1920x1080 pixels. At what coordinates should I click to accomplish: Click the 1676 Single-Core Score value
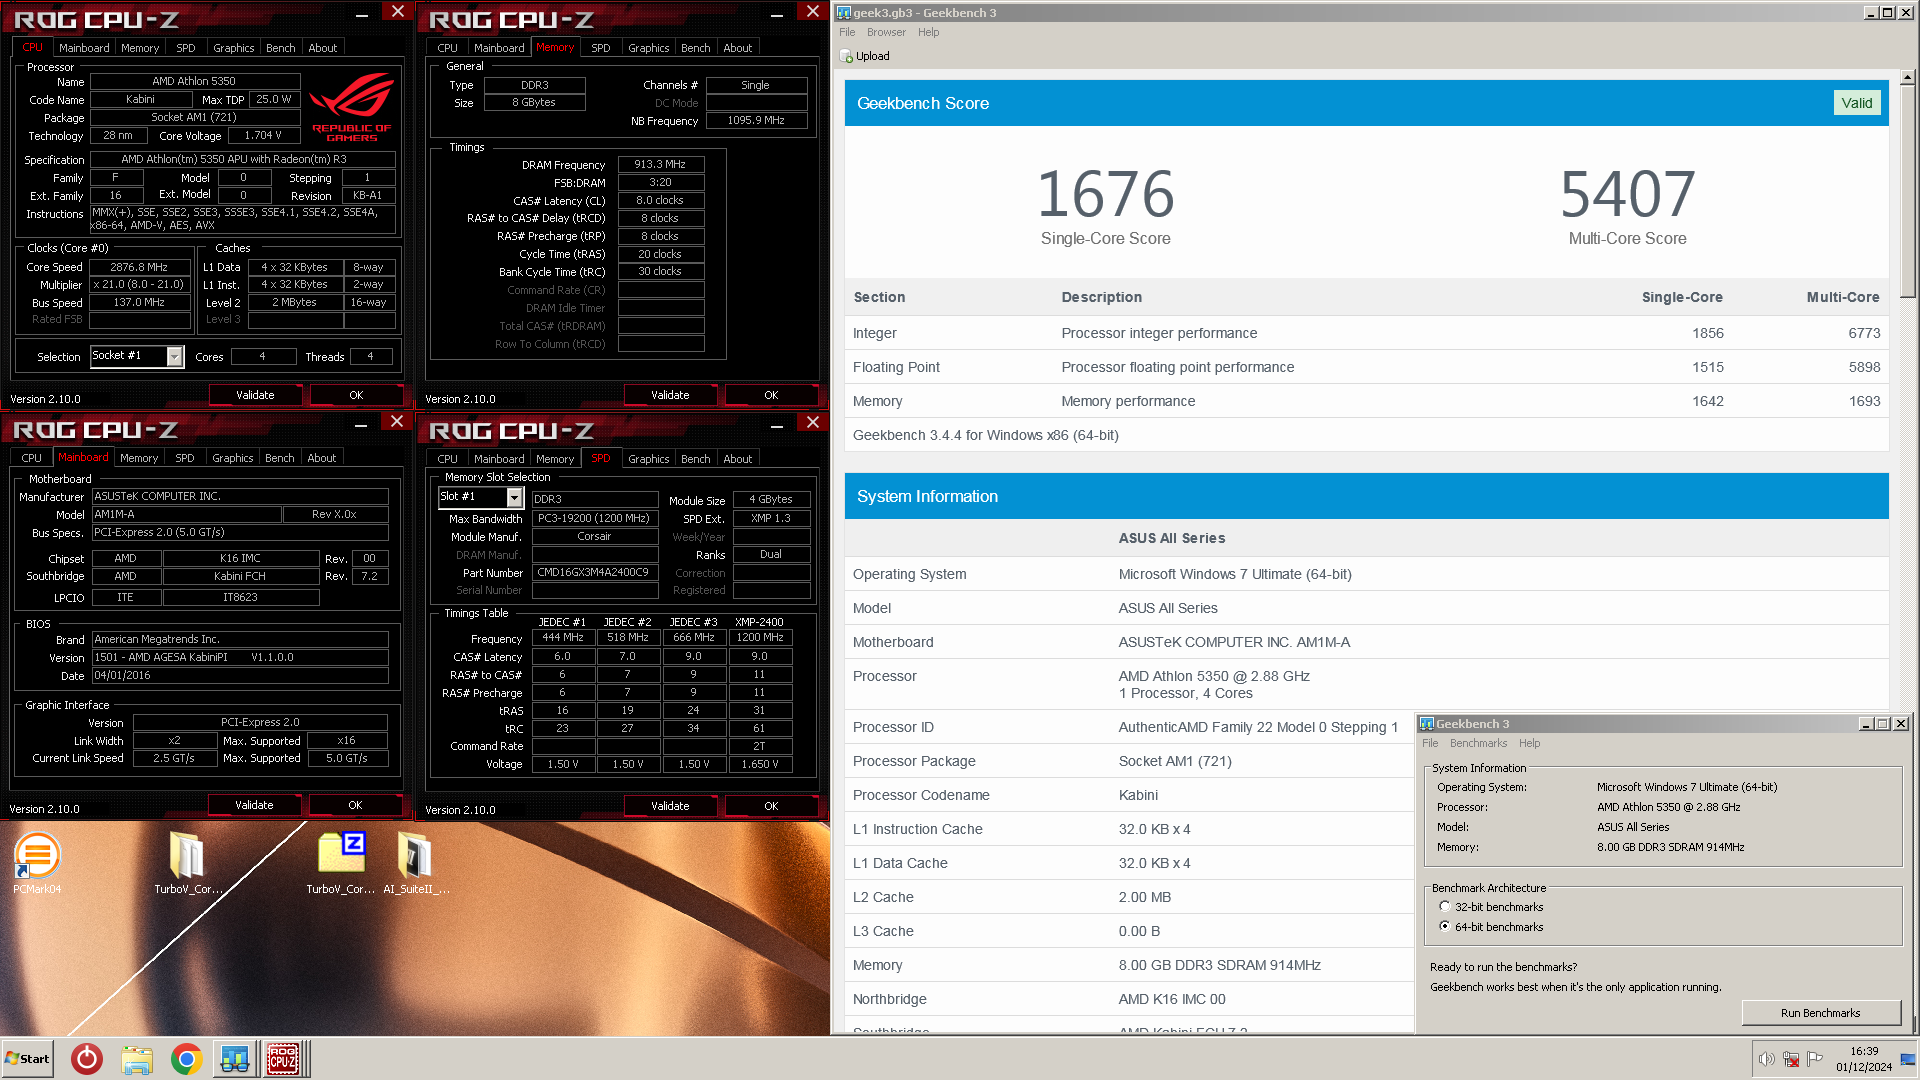point(1105,193)
